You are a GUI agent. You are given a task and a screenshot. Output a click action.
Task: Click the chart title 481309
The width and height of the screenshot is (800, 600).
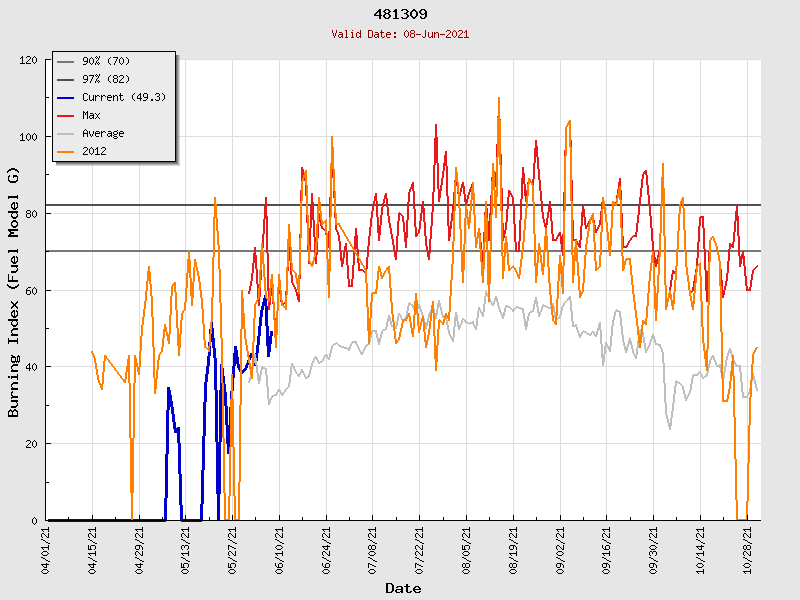pos(400,14)
